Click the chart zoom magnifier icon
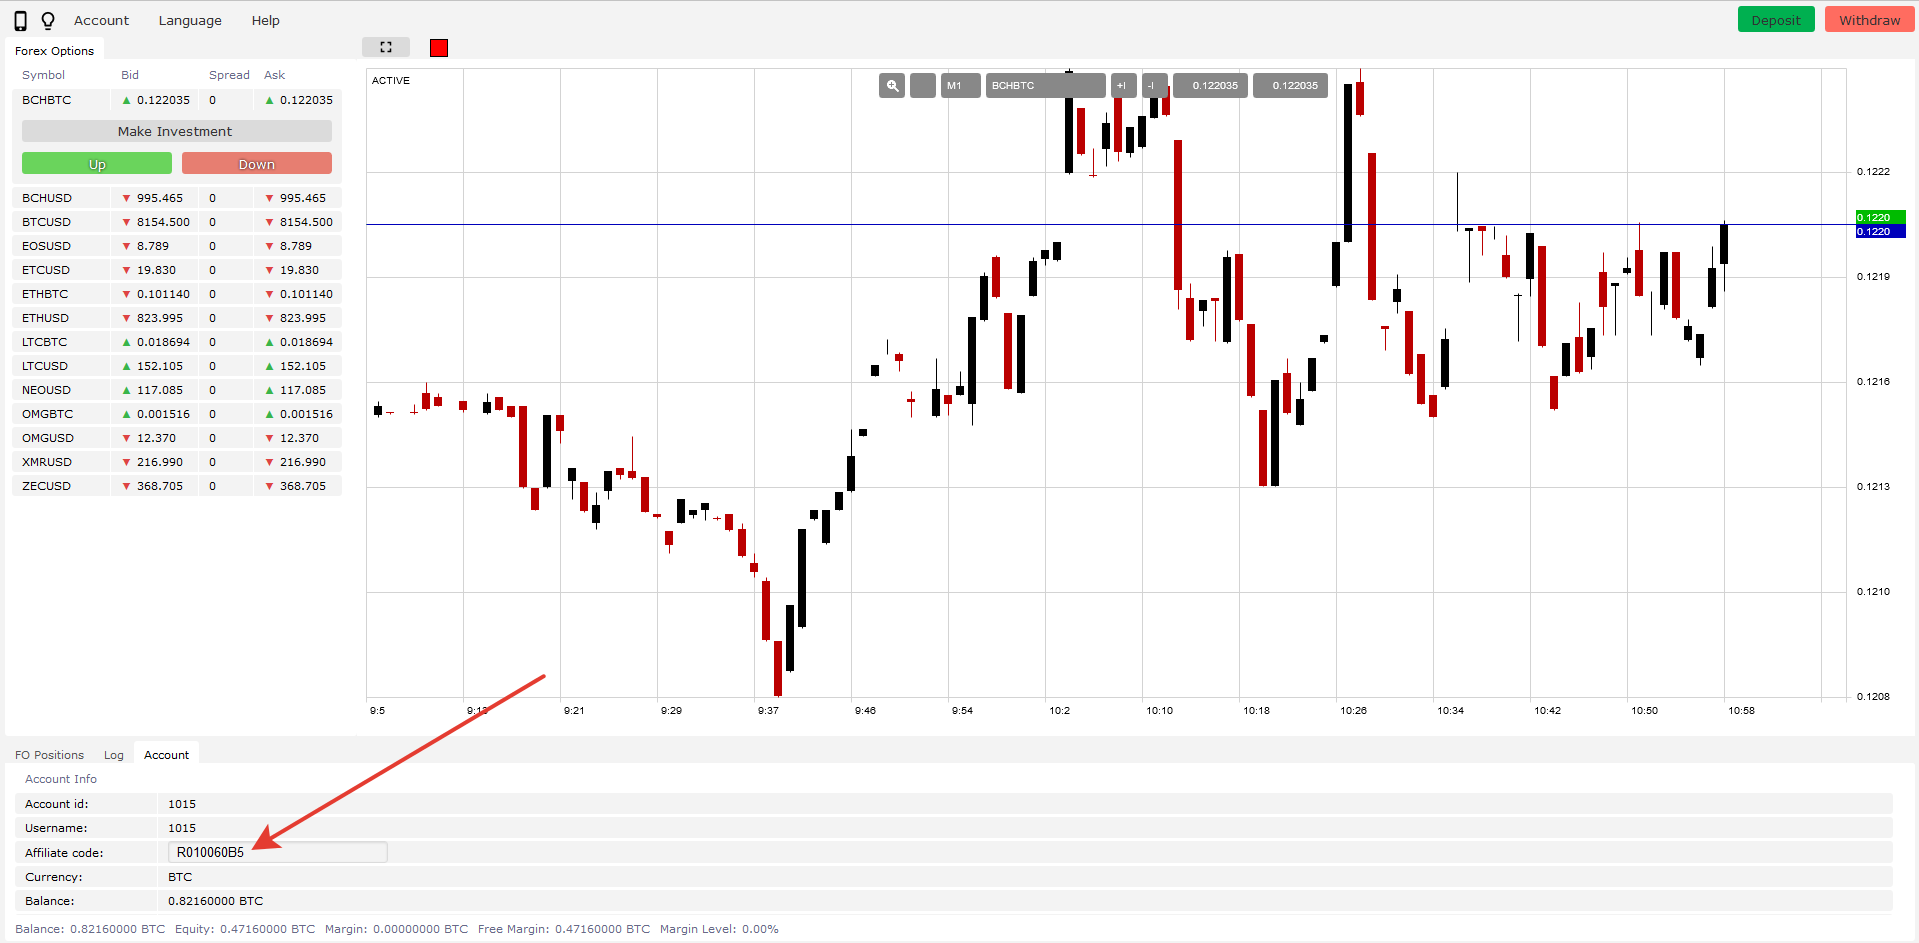 tap(892, 86)
